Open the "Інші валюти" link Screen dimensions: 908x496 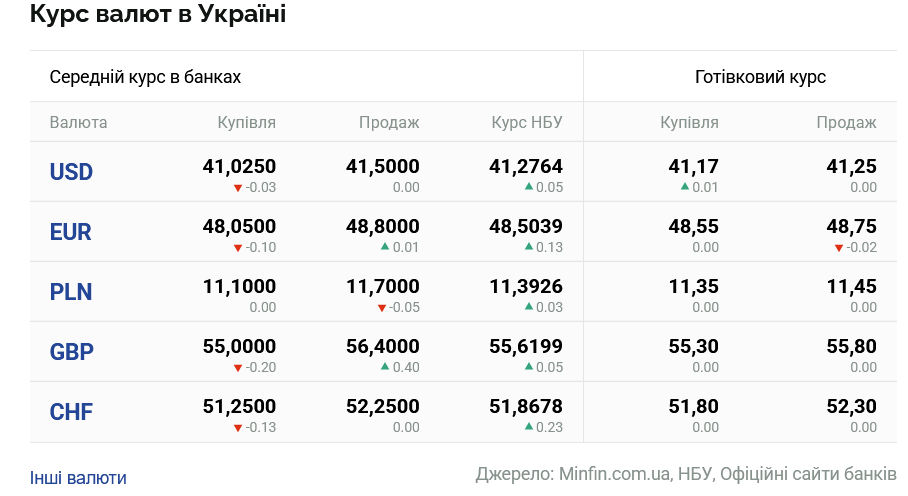(78, 478)
